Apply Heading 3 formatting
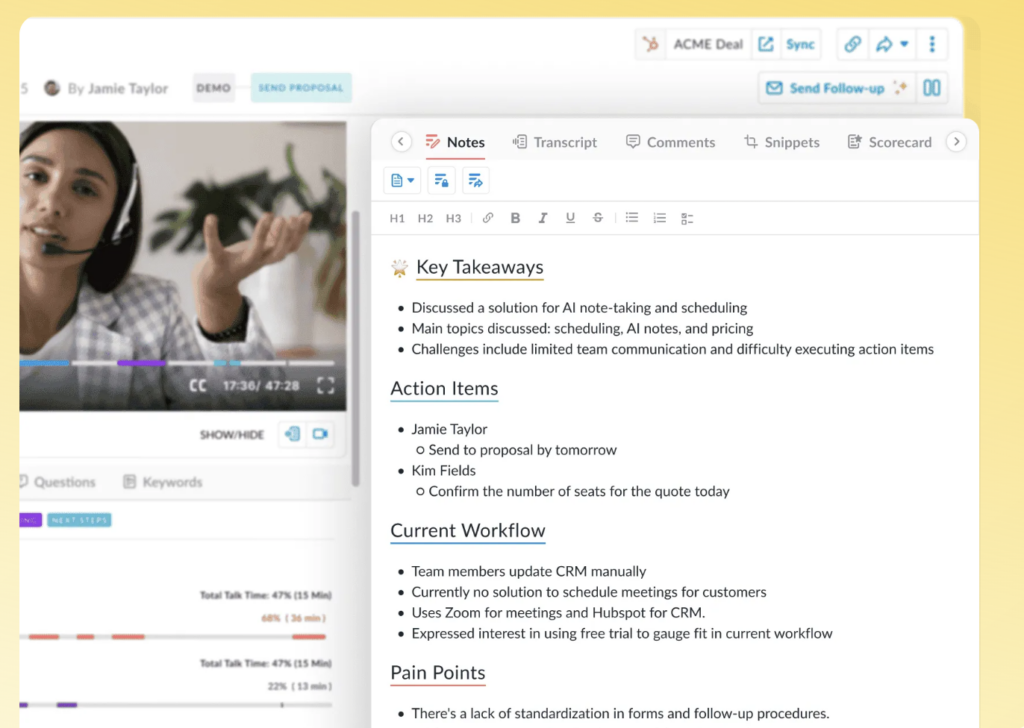The height and width of the screenshot is (728, 1024). coord(453,218)
